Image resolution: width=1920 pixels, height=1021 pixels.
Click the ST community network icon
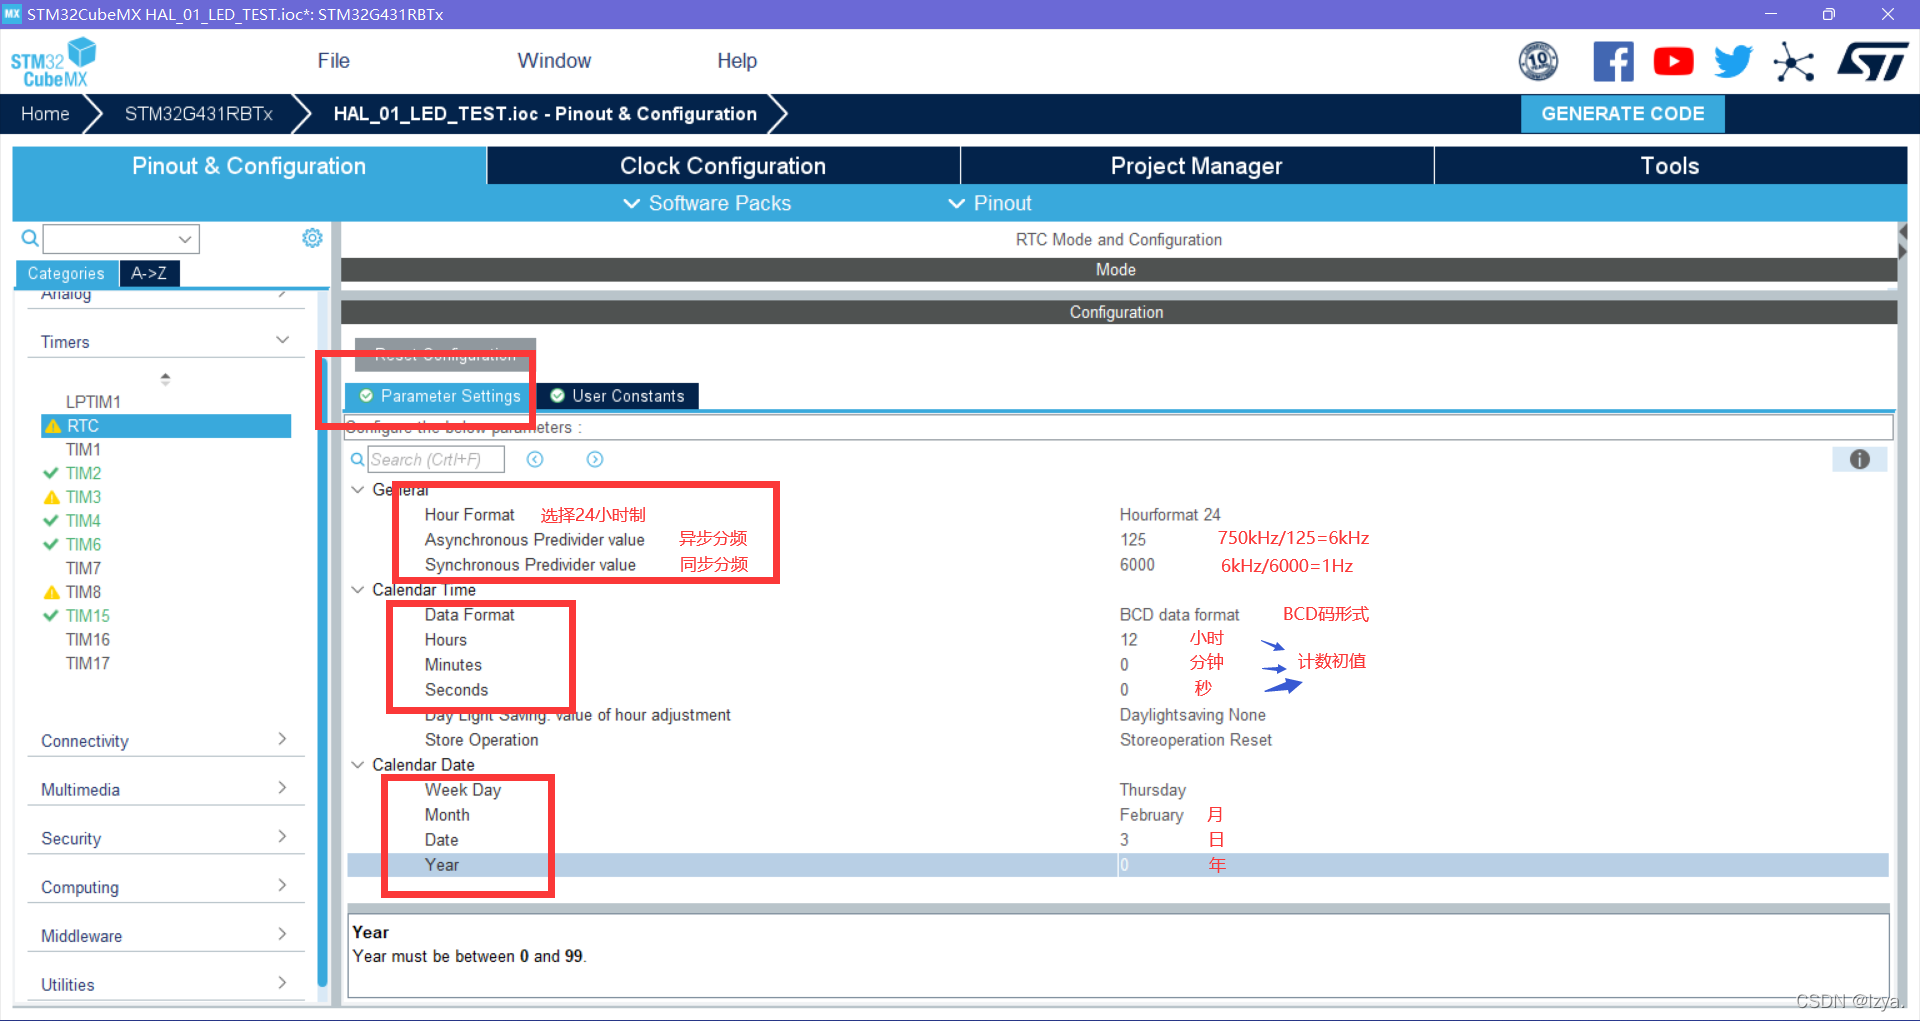pyautogui.click(x=1793, y=62)
